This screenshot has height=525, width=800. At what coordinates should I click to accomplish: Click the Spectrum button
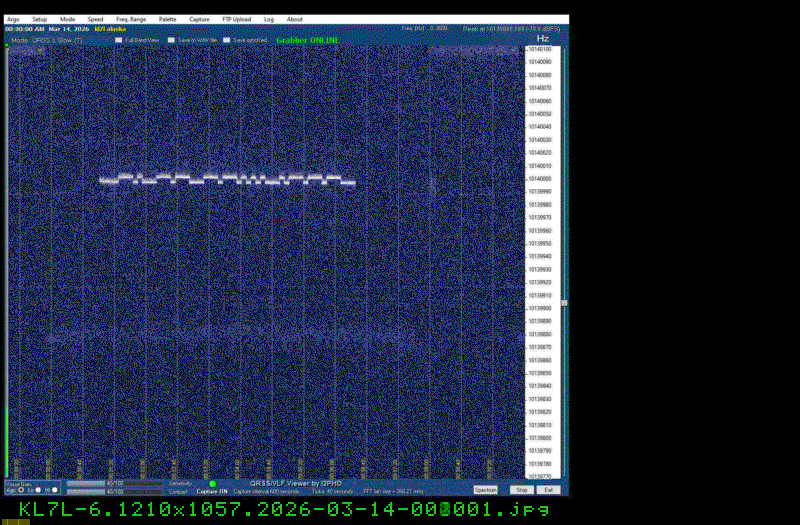click(485, 490)
